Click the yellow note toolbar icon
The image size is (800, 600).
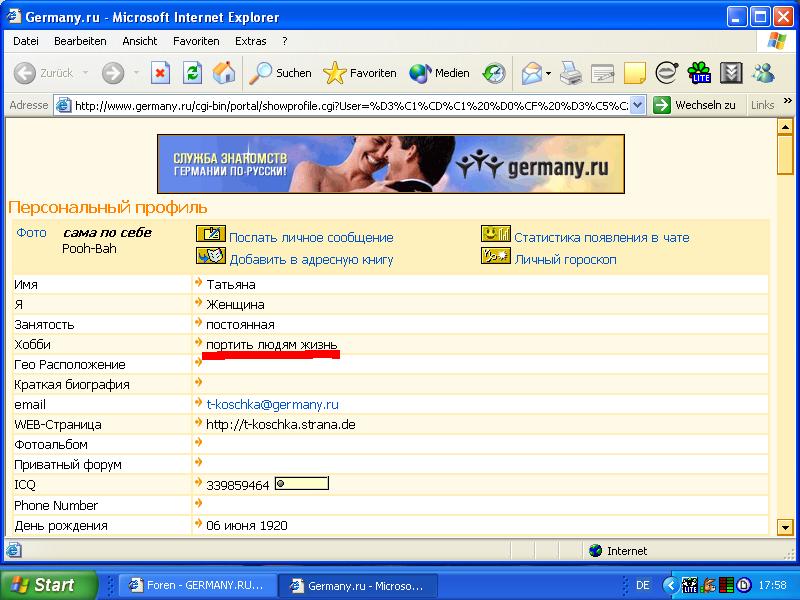click(634, 73)
